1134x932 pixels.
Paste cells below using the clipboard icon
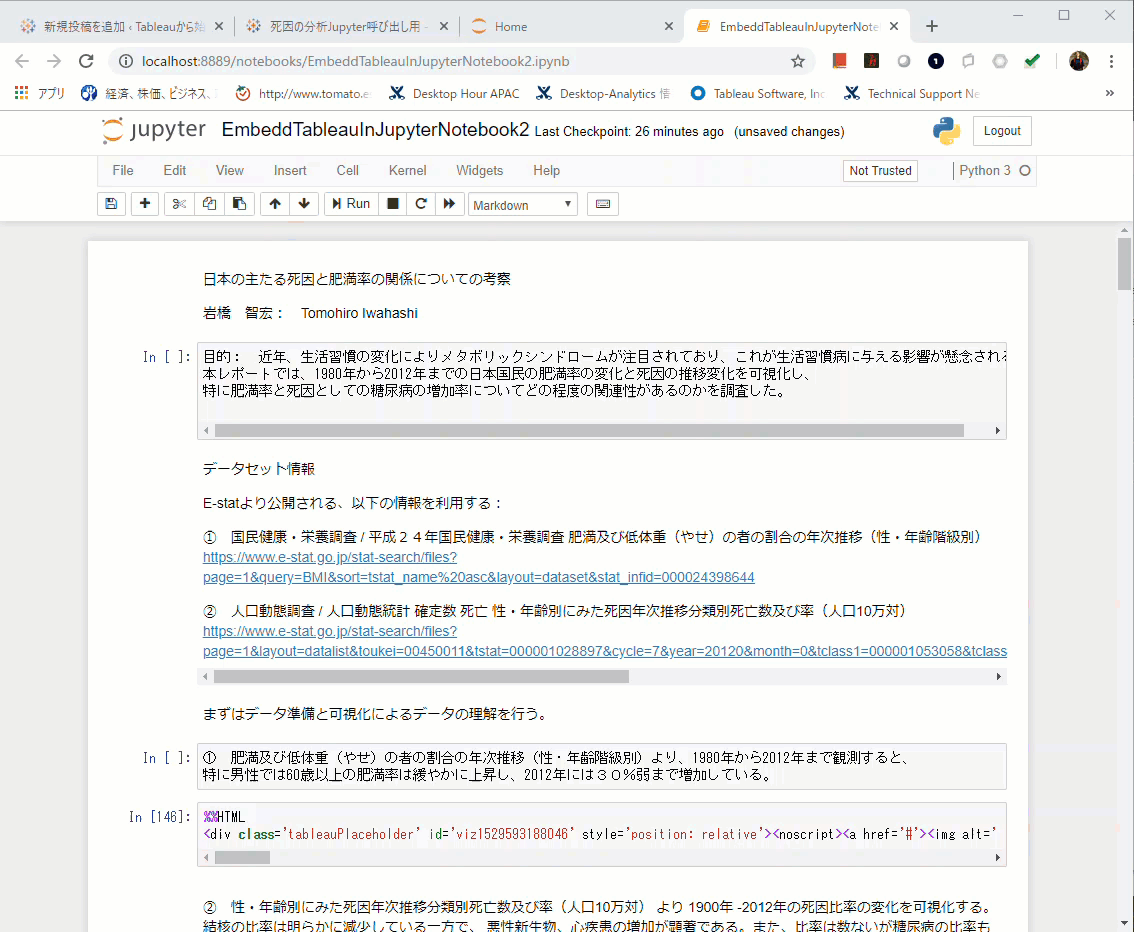[x=239, y=204]
